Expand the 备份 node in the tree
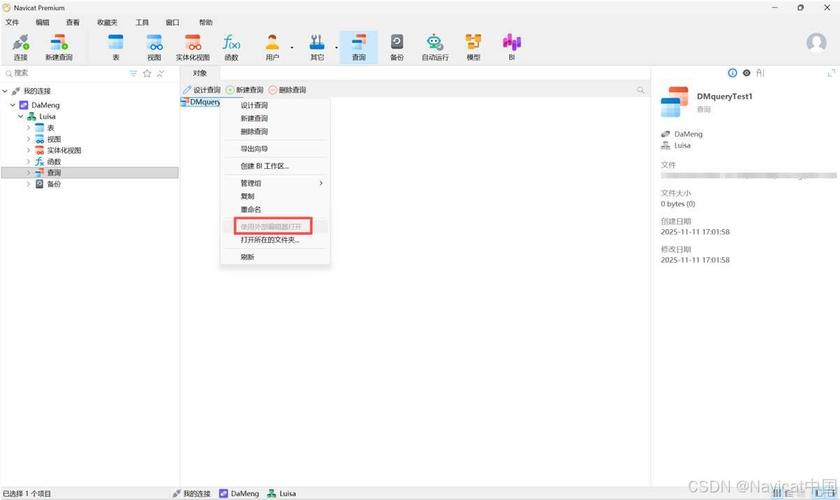The height and width of the screenshot is (500, 840). tap(28, 184)
